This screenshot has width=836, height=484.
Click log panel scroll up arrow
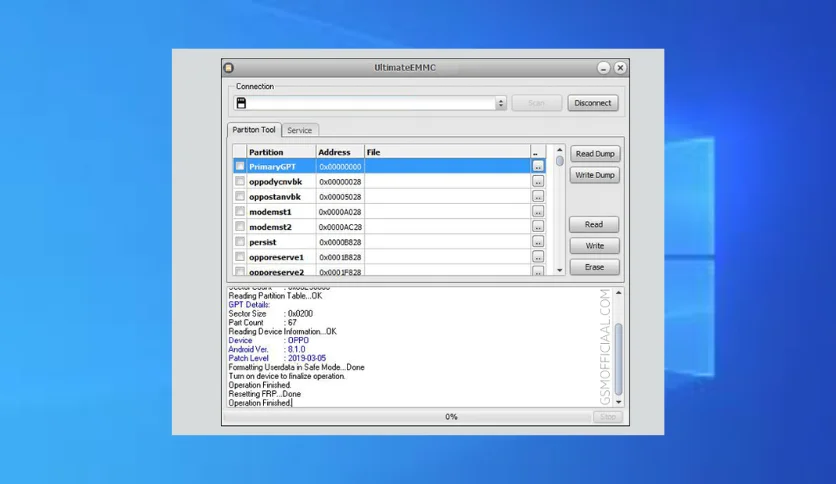click(618, 293)
